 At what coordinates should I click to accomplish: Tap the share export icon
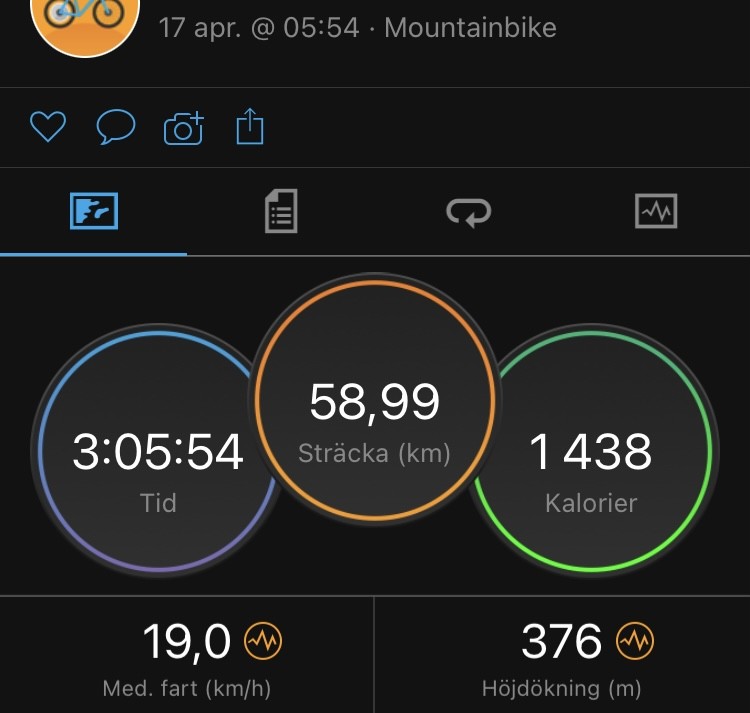click(x=249, y=127)
